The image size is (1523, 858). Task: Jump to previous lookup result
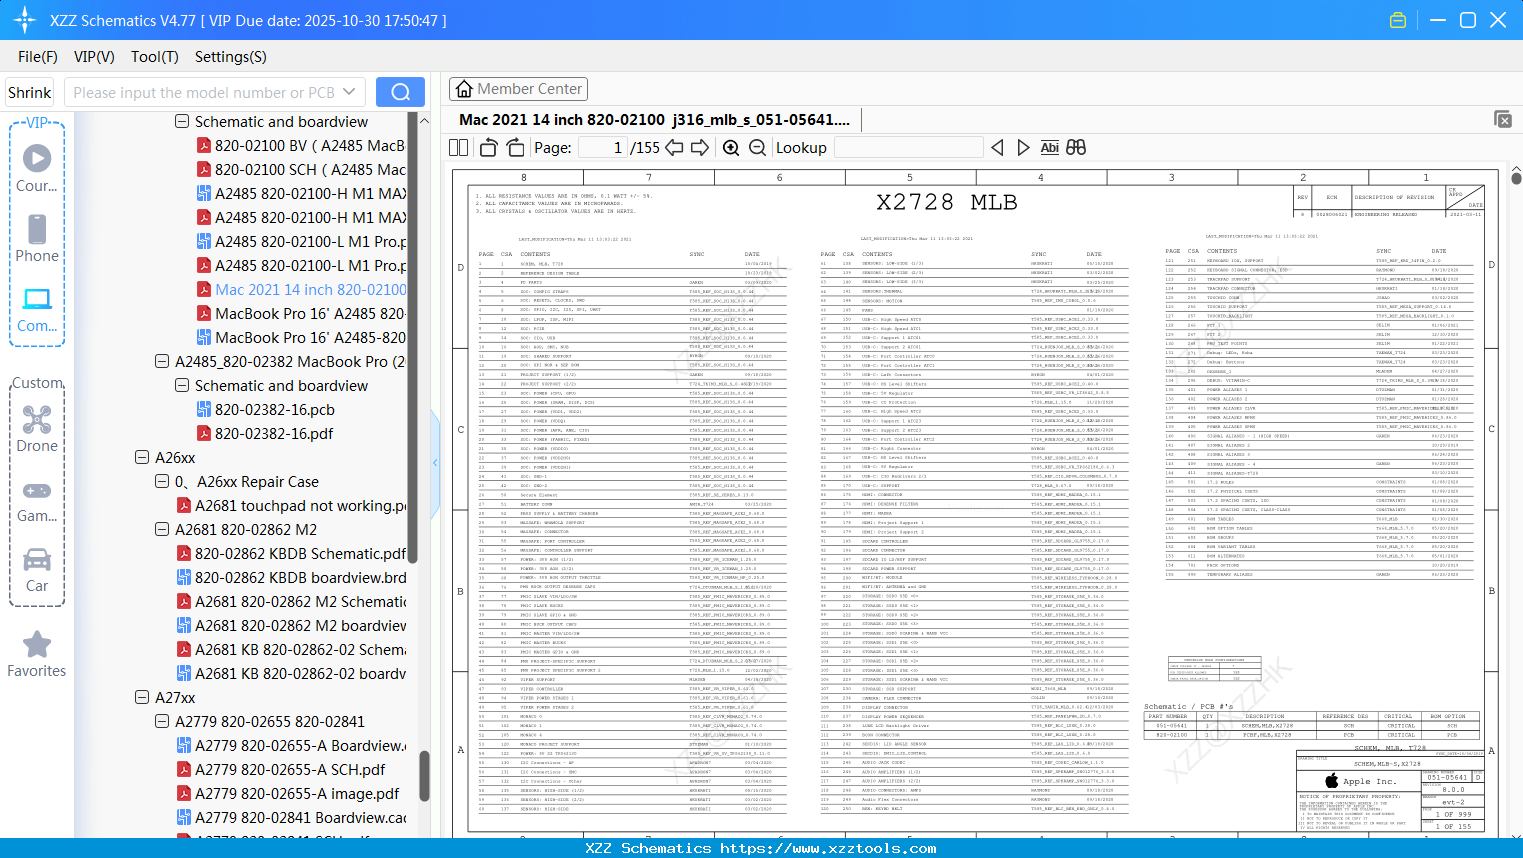(x=997, y=148)
